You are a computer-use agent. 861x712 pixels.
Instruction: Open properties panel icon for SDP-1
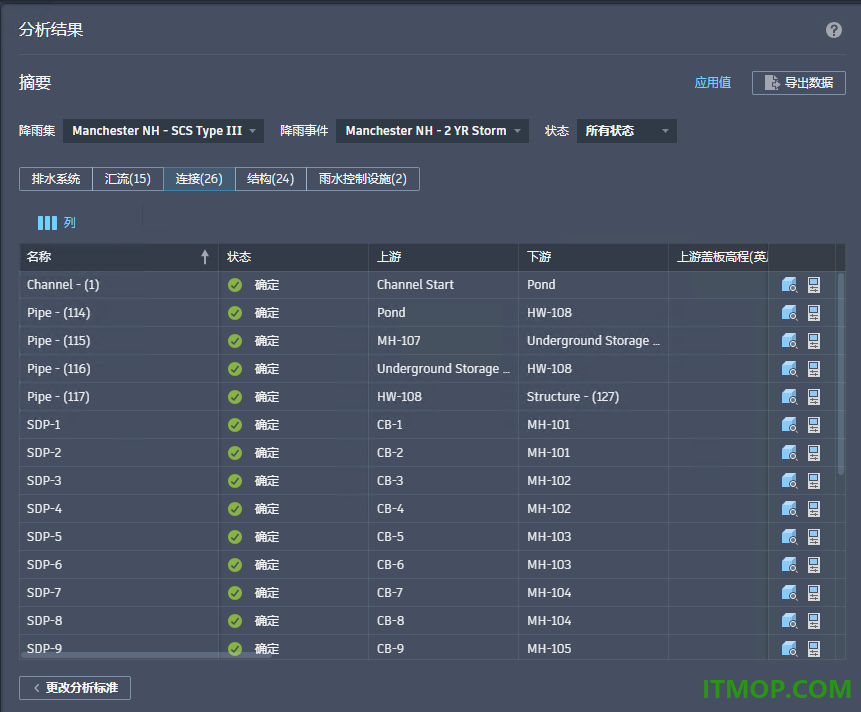(x=814, y=425)
